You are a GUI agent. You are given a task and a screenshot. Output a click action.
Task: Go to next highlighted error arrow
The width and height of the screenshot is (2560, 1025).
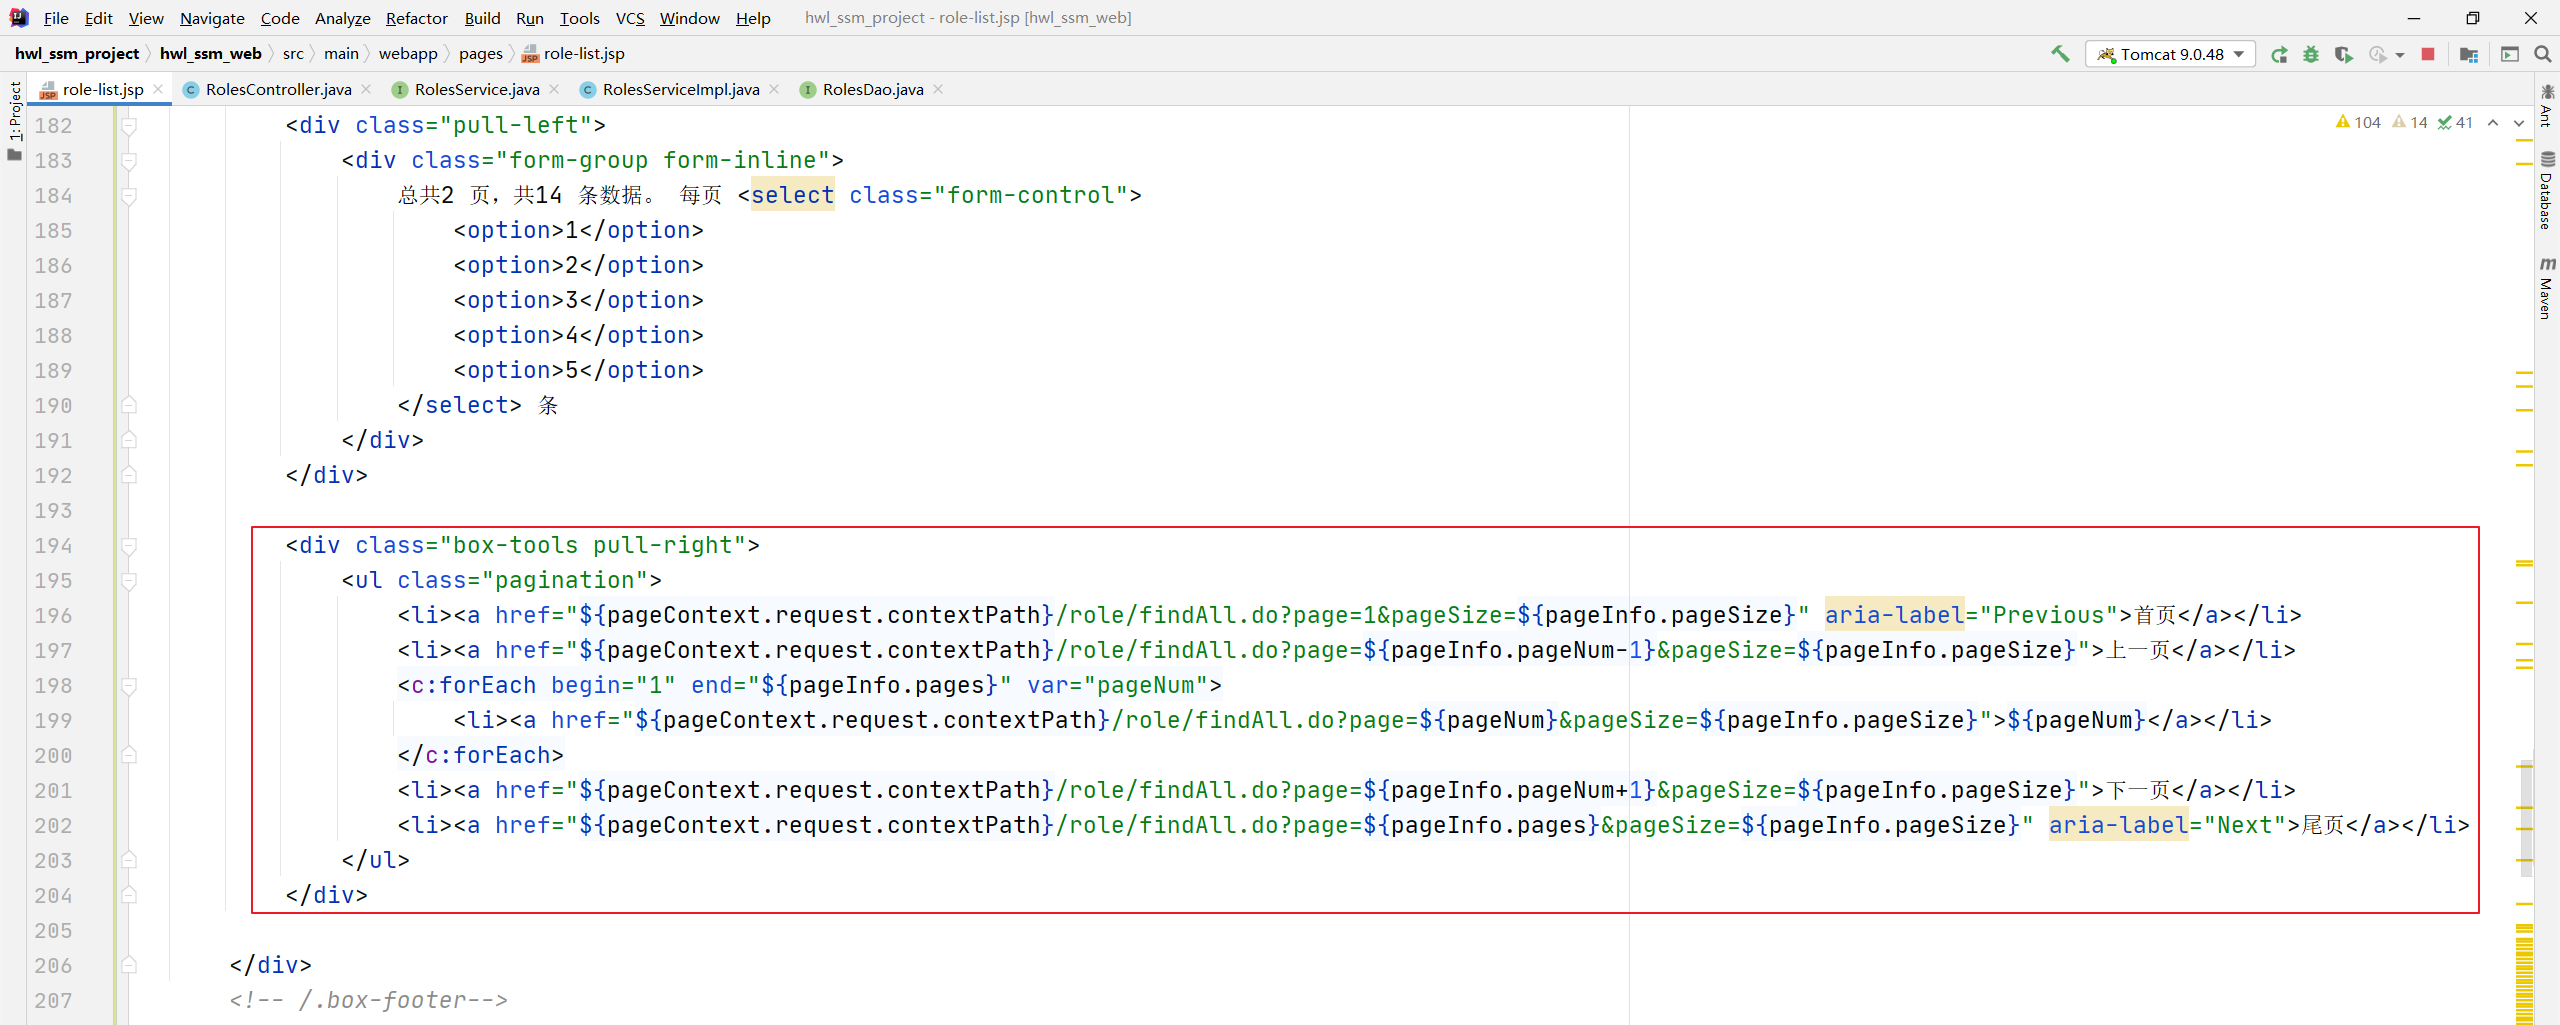[x=2519, y=122]
